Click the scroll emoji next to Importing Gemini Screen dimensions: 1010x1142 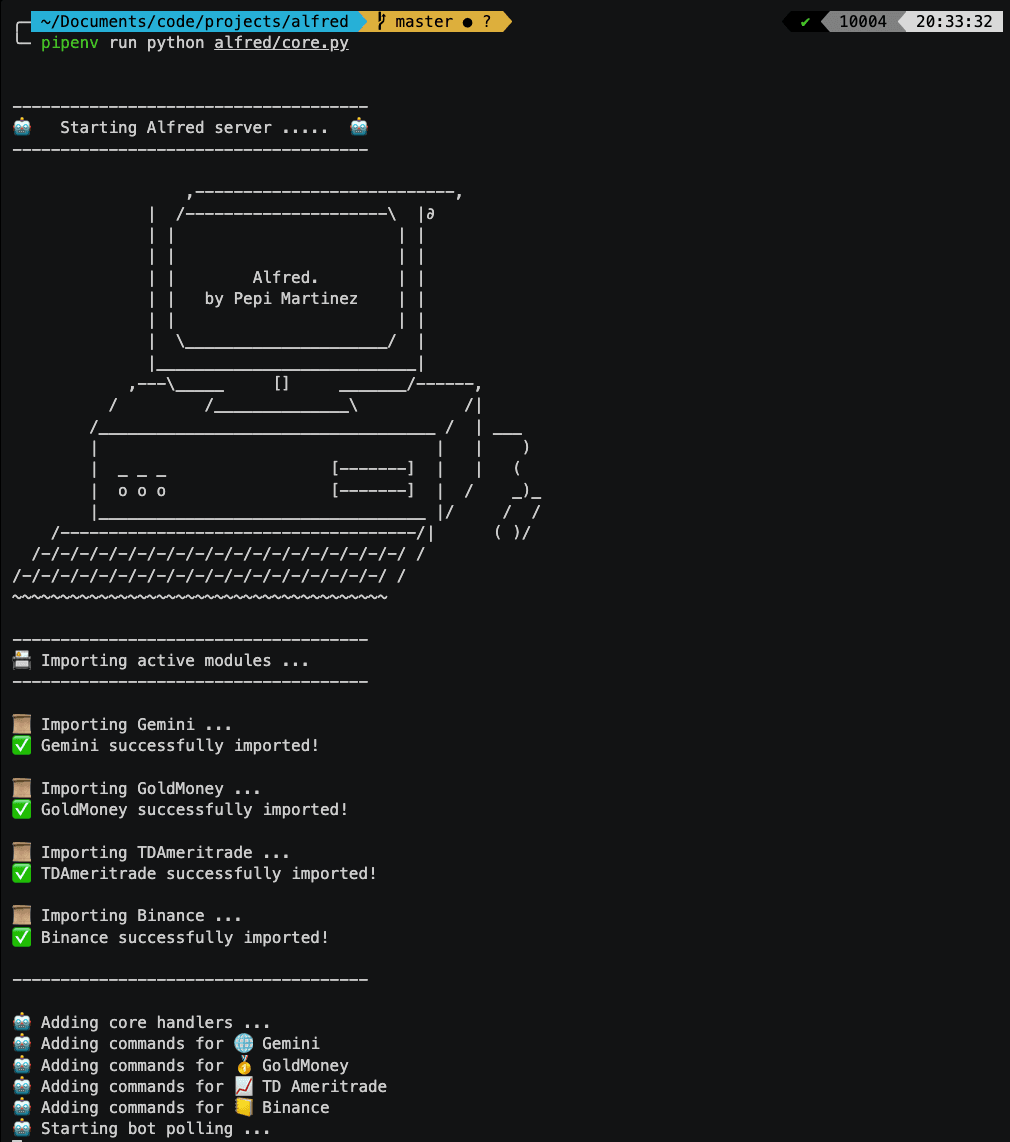click(22, 725)
